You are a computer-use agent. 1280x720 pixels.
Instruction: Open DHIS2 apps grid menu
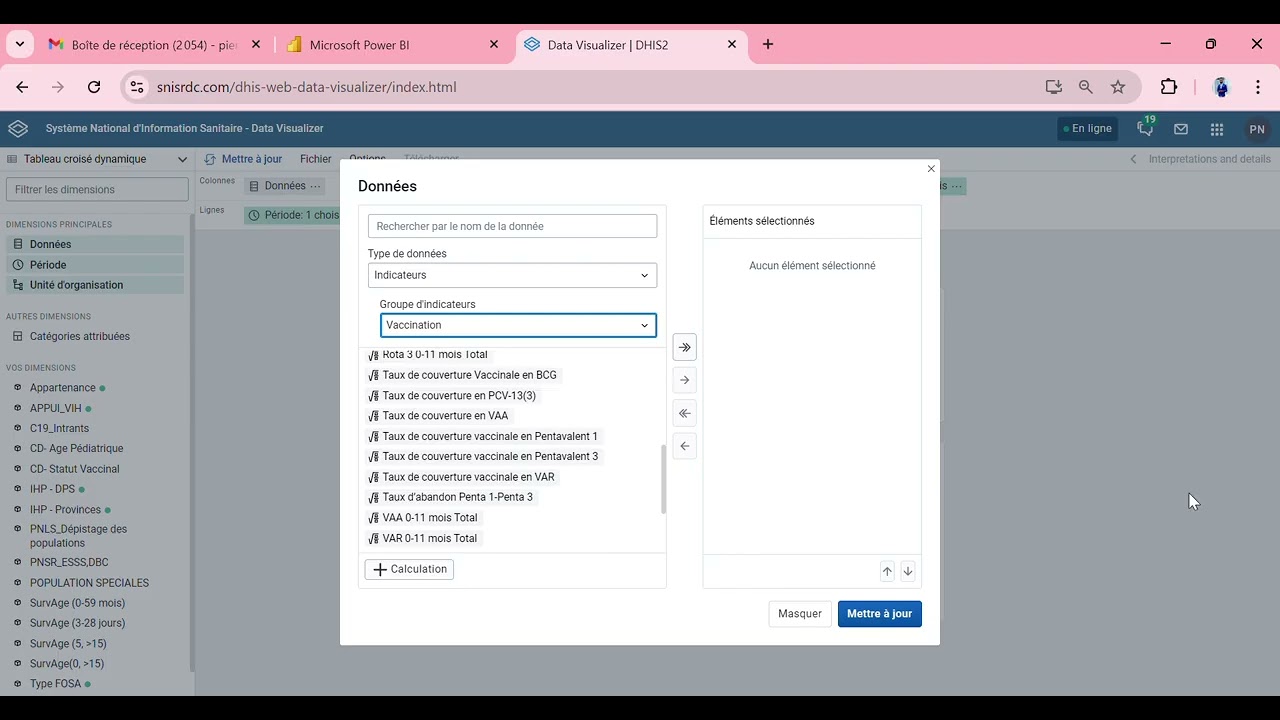click(x=1217, y=129)
